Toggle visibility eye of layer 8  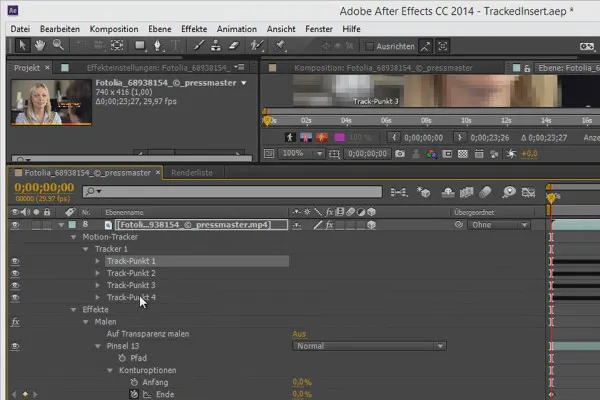[15, 225]
